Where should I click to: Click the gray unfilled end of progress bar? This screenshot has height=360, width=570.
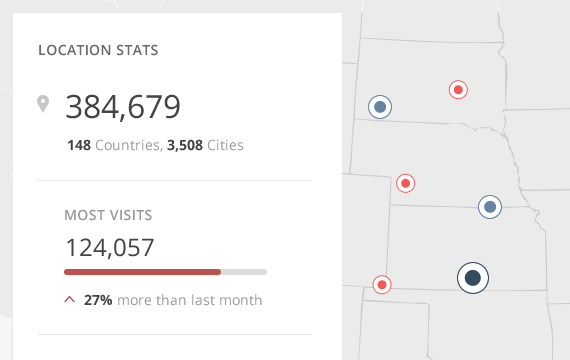coord(244,272)
